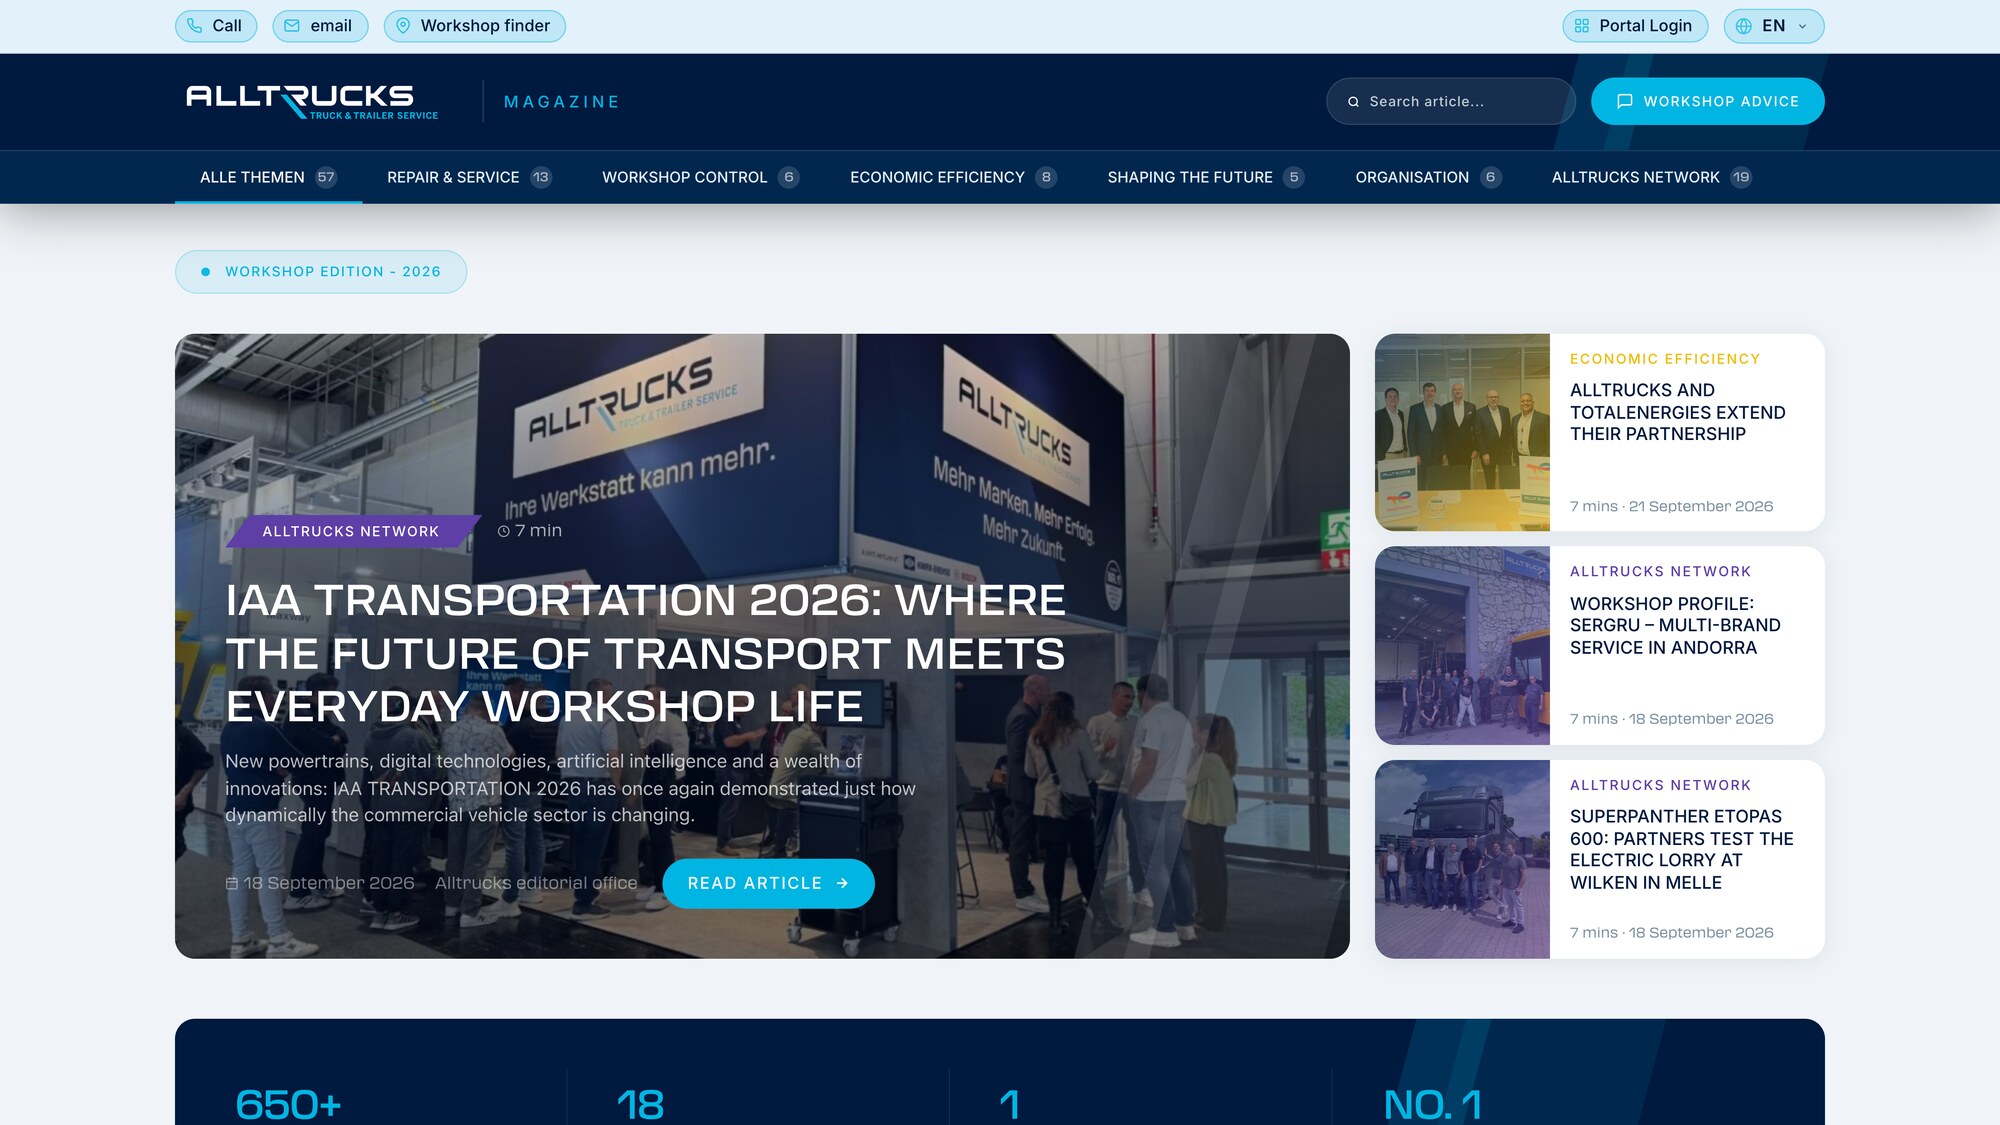
Task: Click the Workshop Advice button
Action: click(1707, 101)
